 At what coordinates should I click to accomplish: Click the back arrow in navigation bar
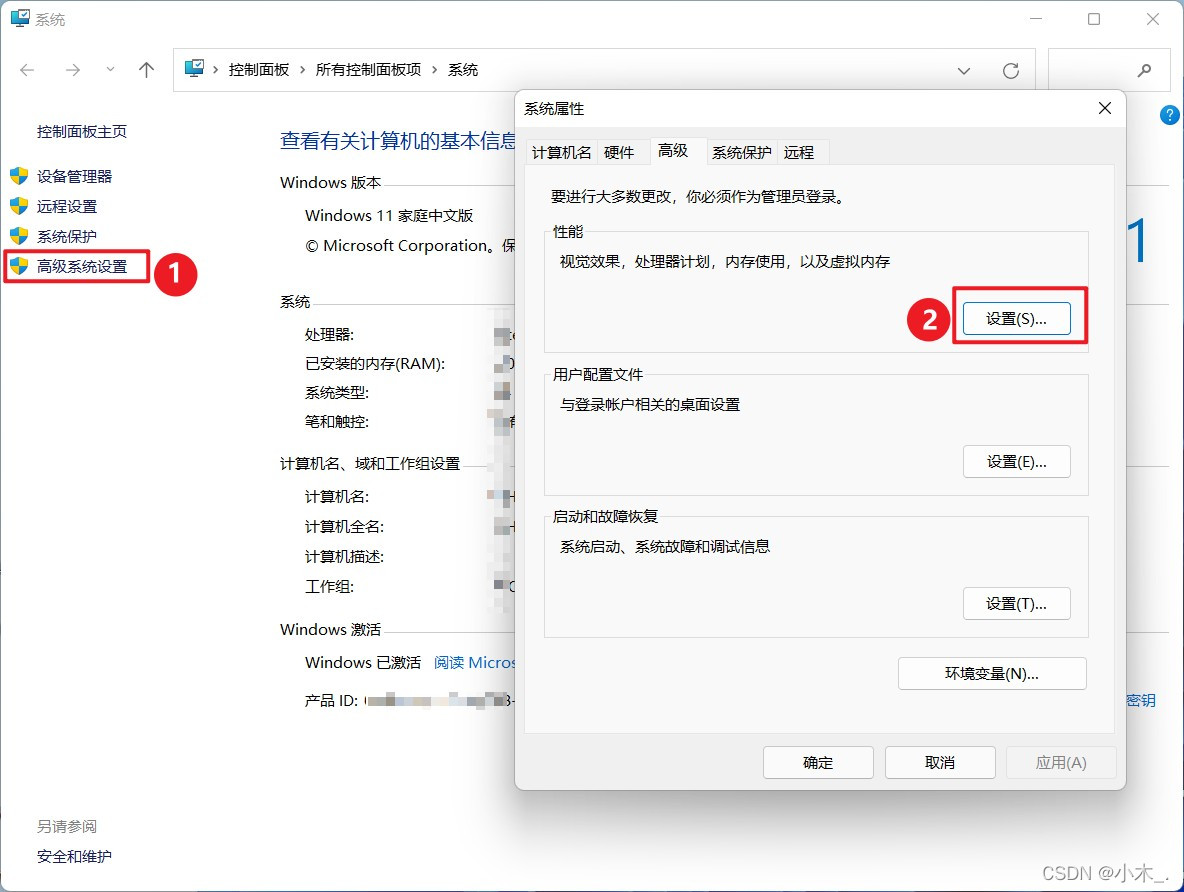pyautogui.click(x=27, y=70)
